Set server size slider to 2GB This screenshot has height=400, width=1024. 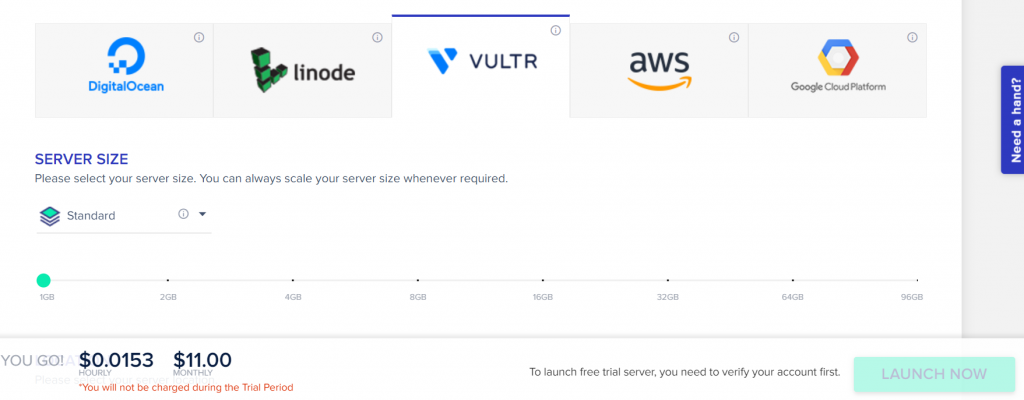click(x=168, y=280)
